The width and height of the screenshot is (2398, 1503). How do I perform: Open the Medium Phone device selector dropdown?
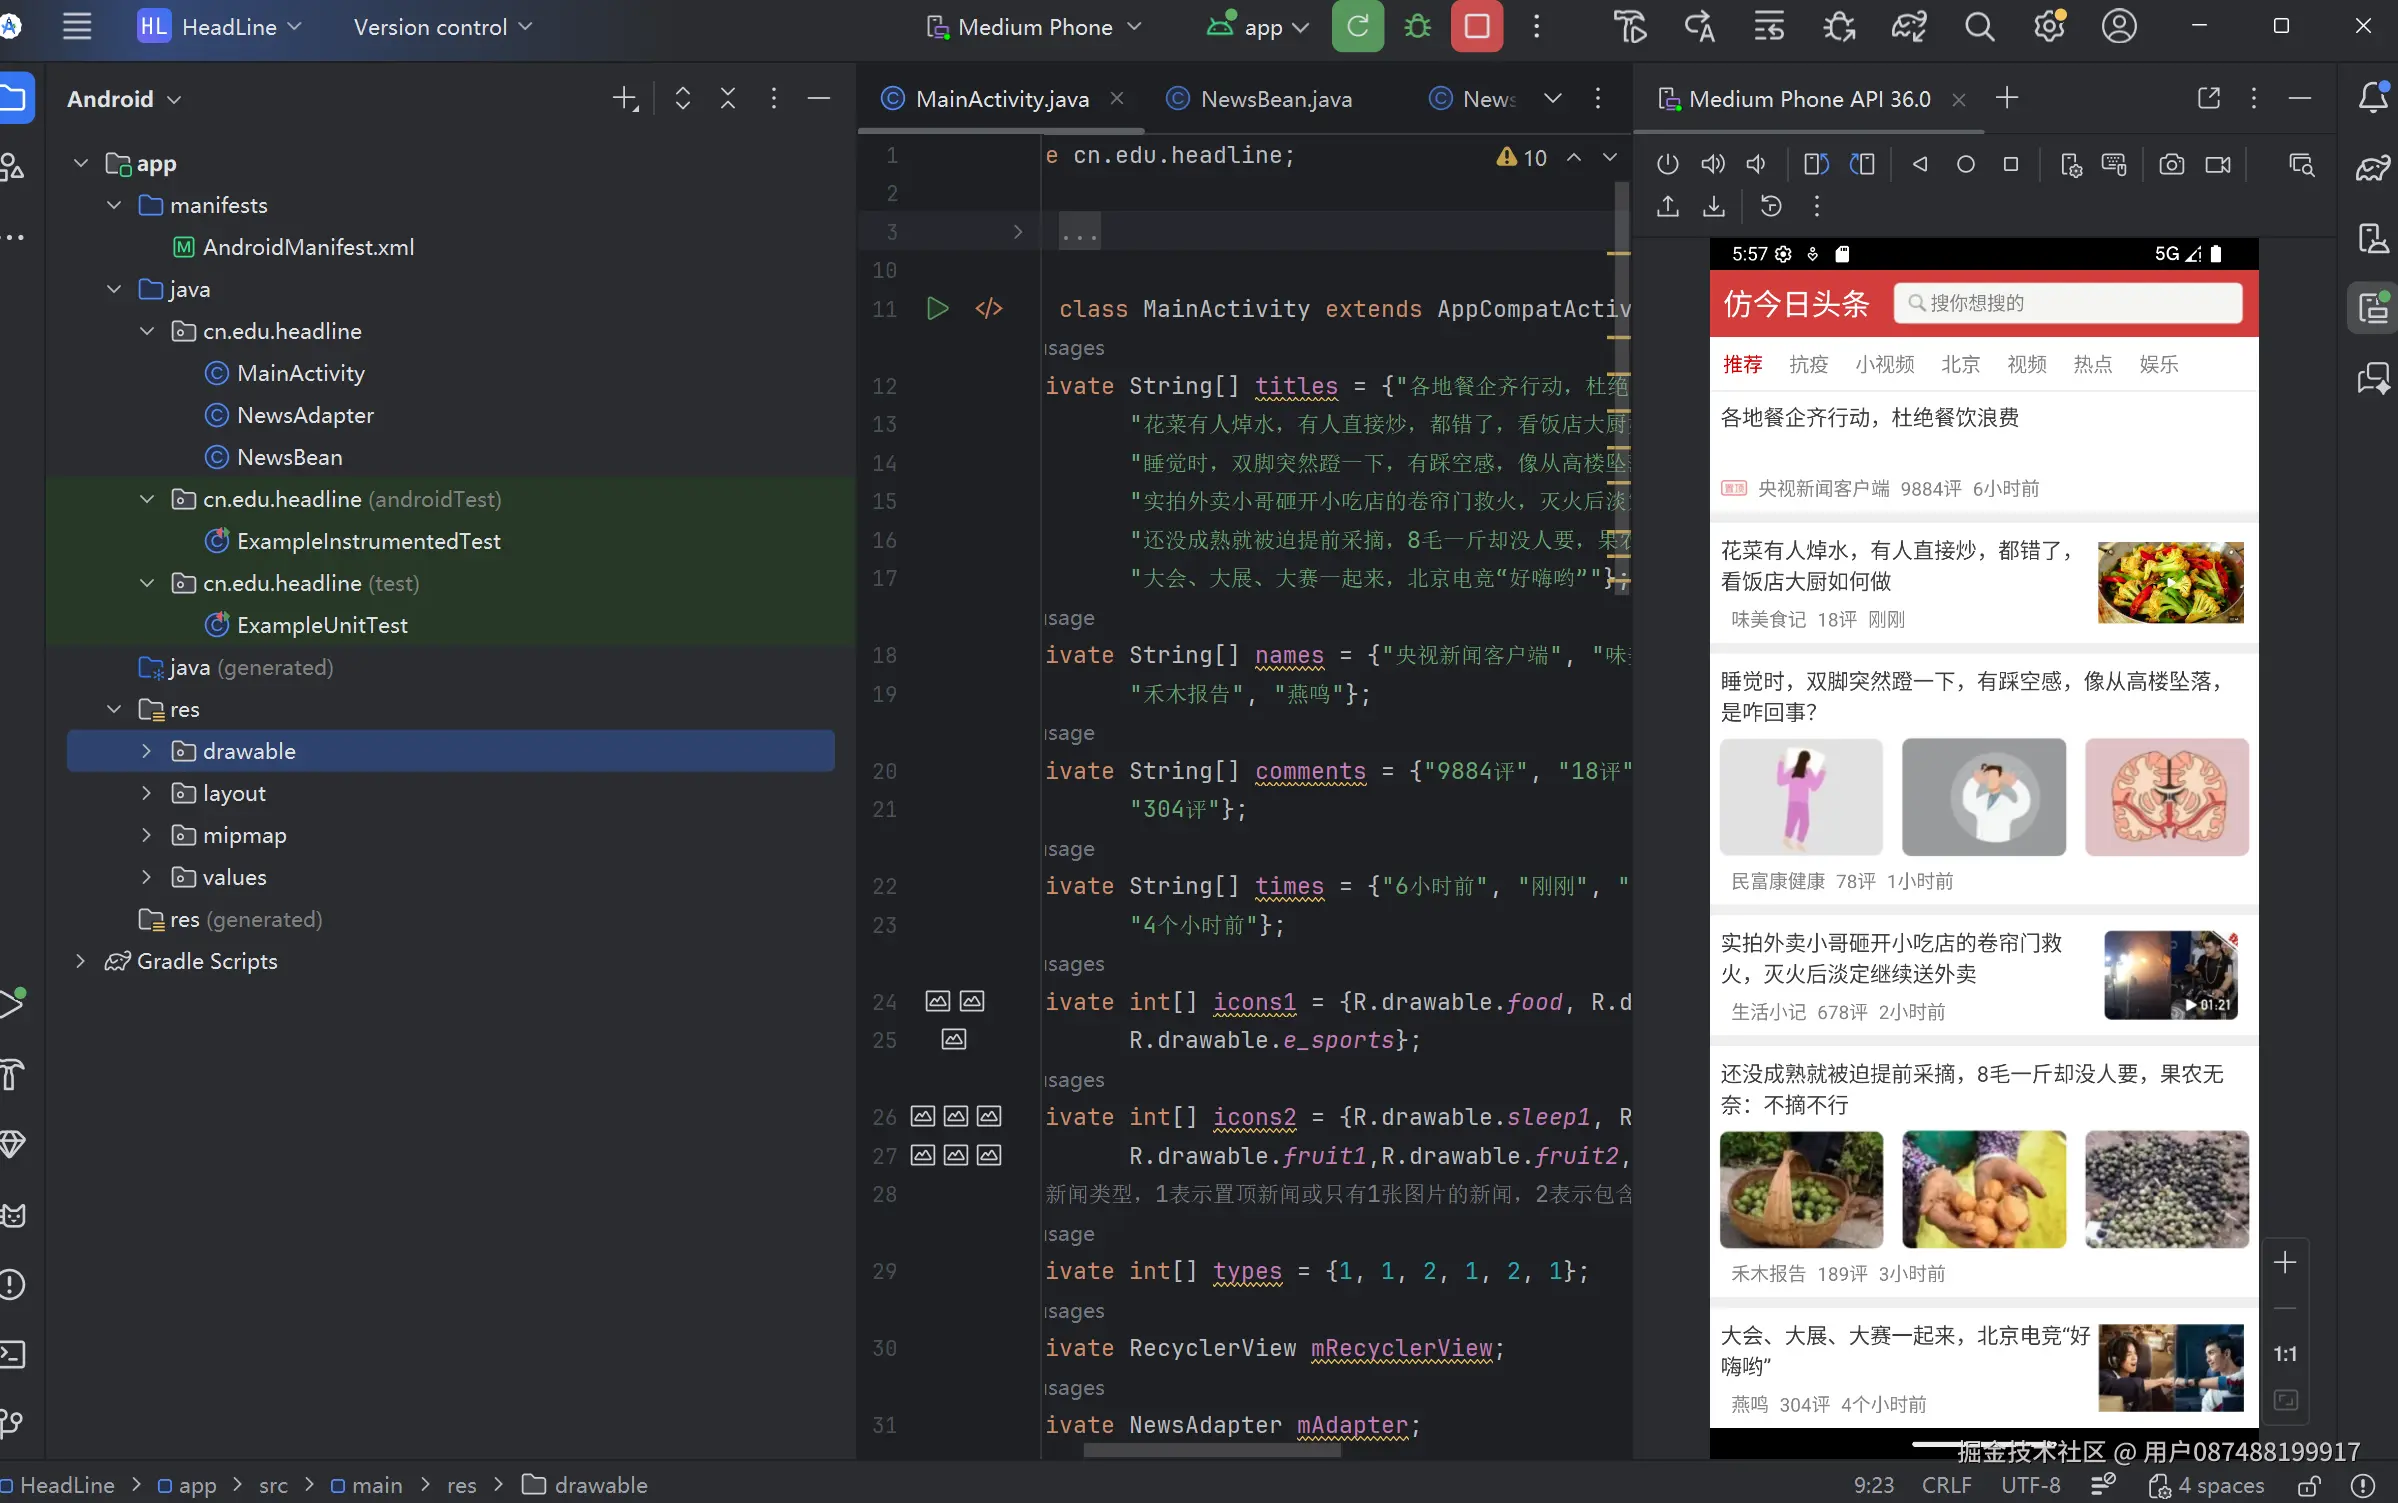tap(1034, 27)
